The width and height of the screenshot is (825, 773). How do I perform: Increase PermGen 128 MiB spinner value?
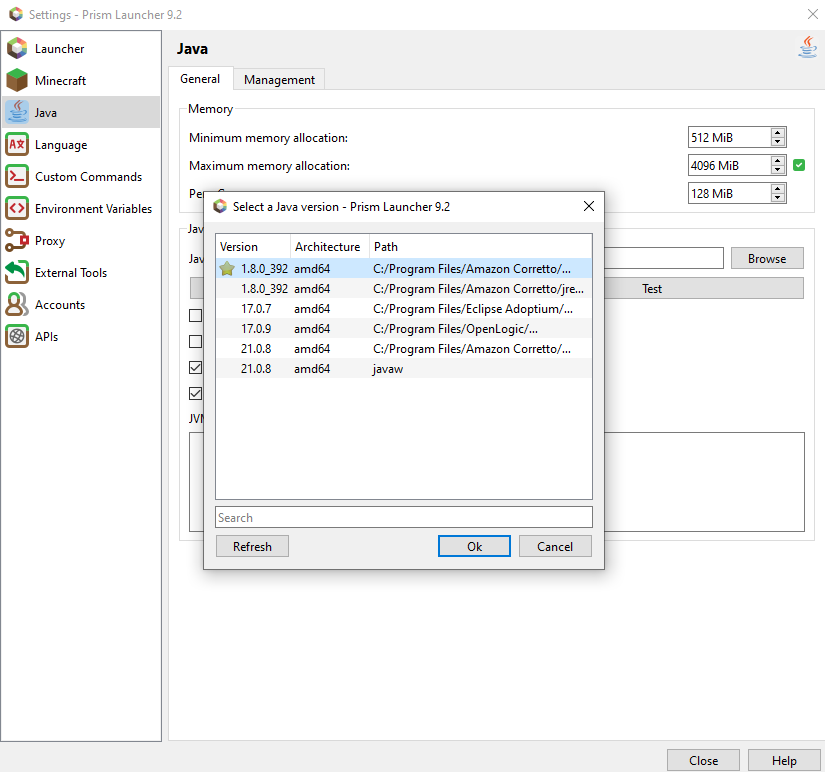(778, 189)
